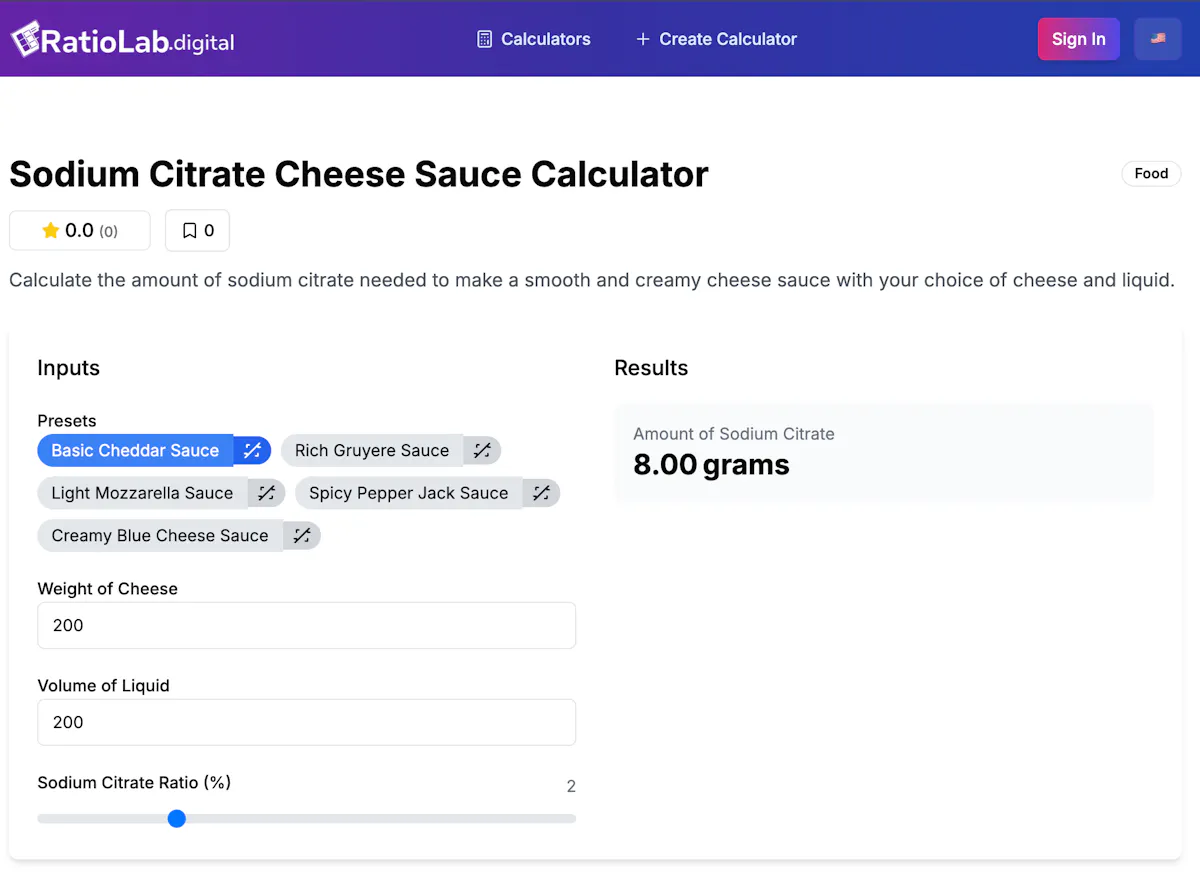The width and height of the screenshot is (1200, 876).
Task: Click the slider value 2 readout
Action: [571, 786]
